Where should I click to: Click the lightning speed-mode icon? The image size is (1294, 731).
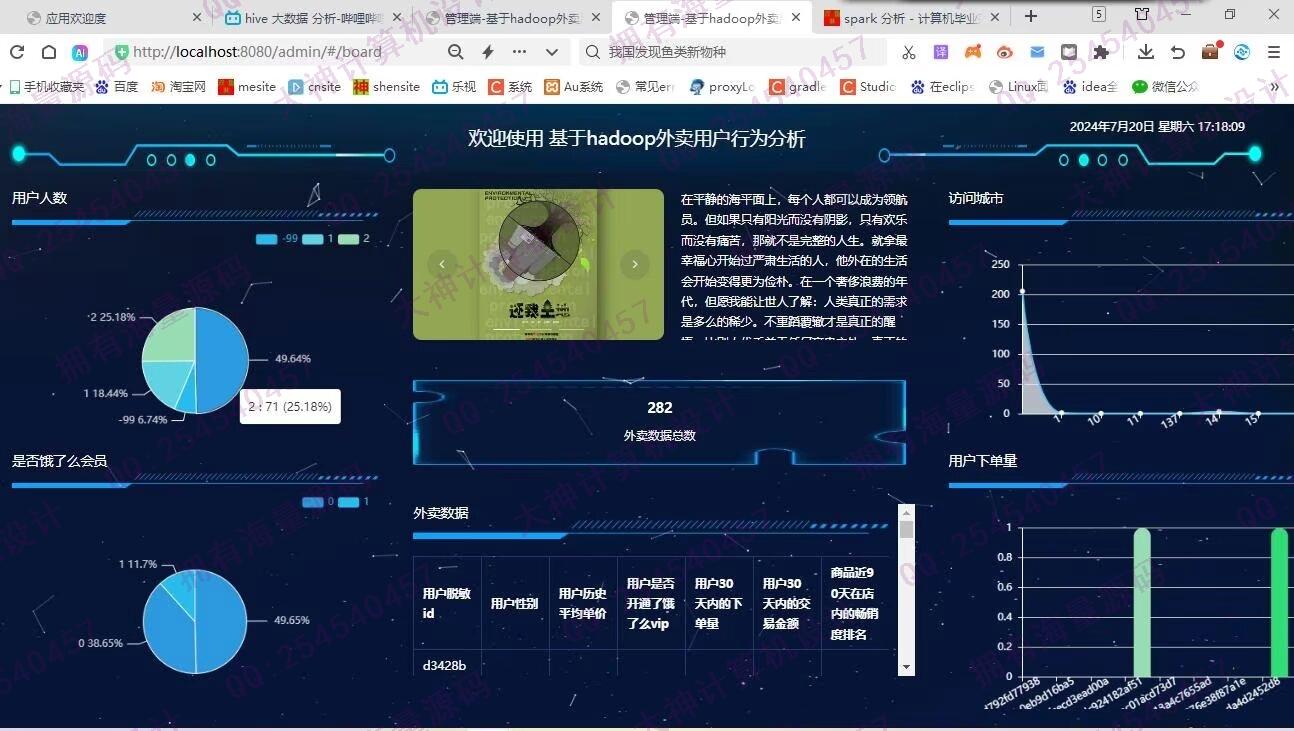point(487,52)
